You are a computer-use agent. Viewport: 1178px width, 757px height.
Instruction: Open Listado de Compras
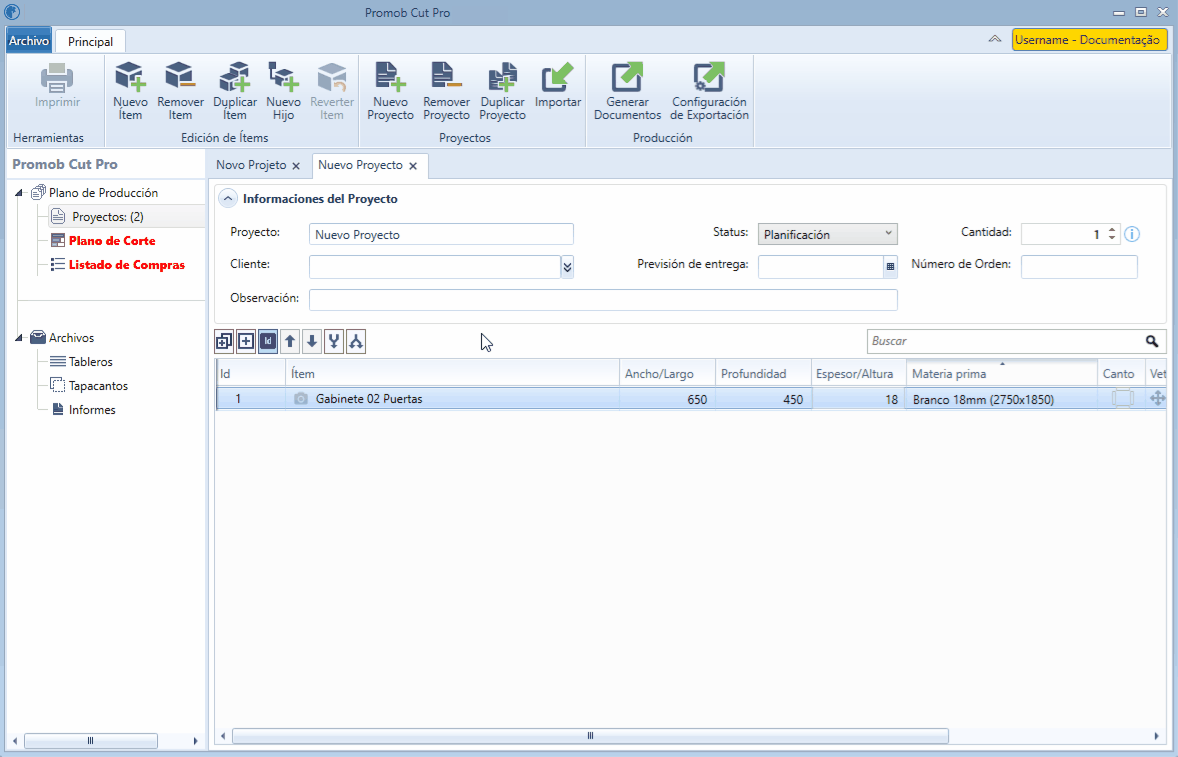point(127,265)
